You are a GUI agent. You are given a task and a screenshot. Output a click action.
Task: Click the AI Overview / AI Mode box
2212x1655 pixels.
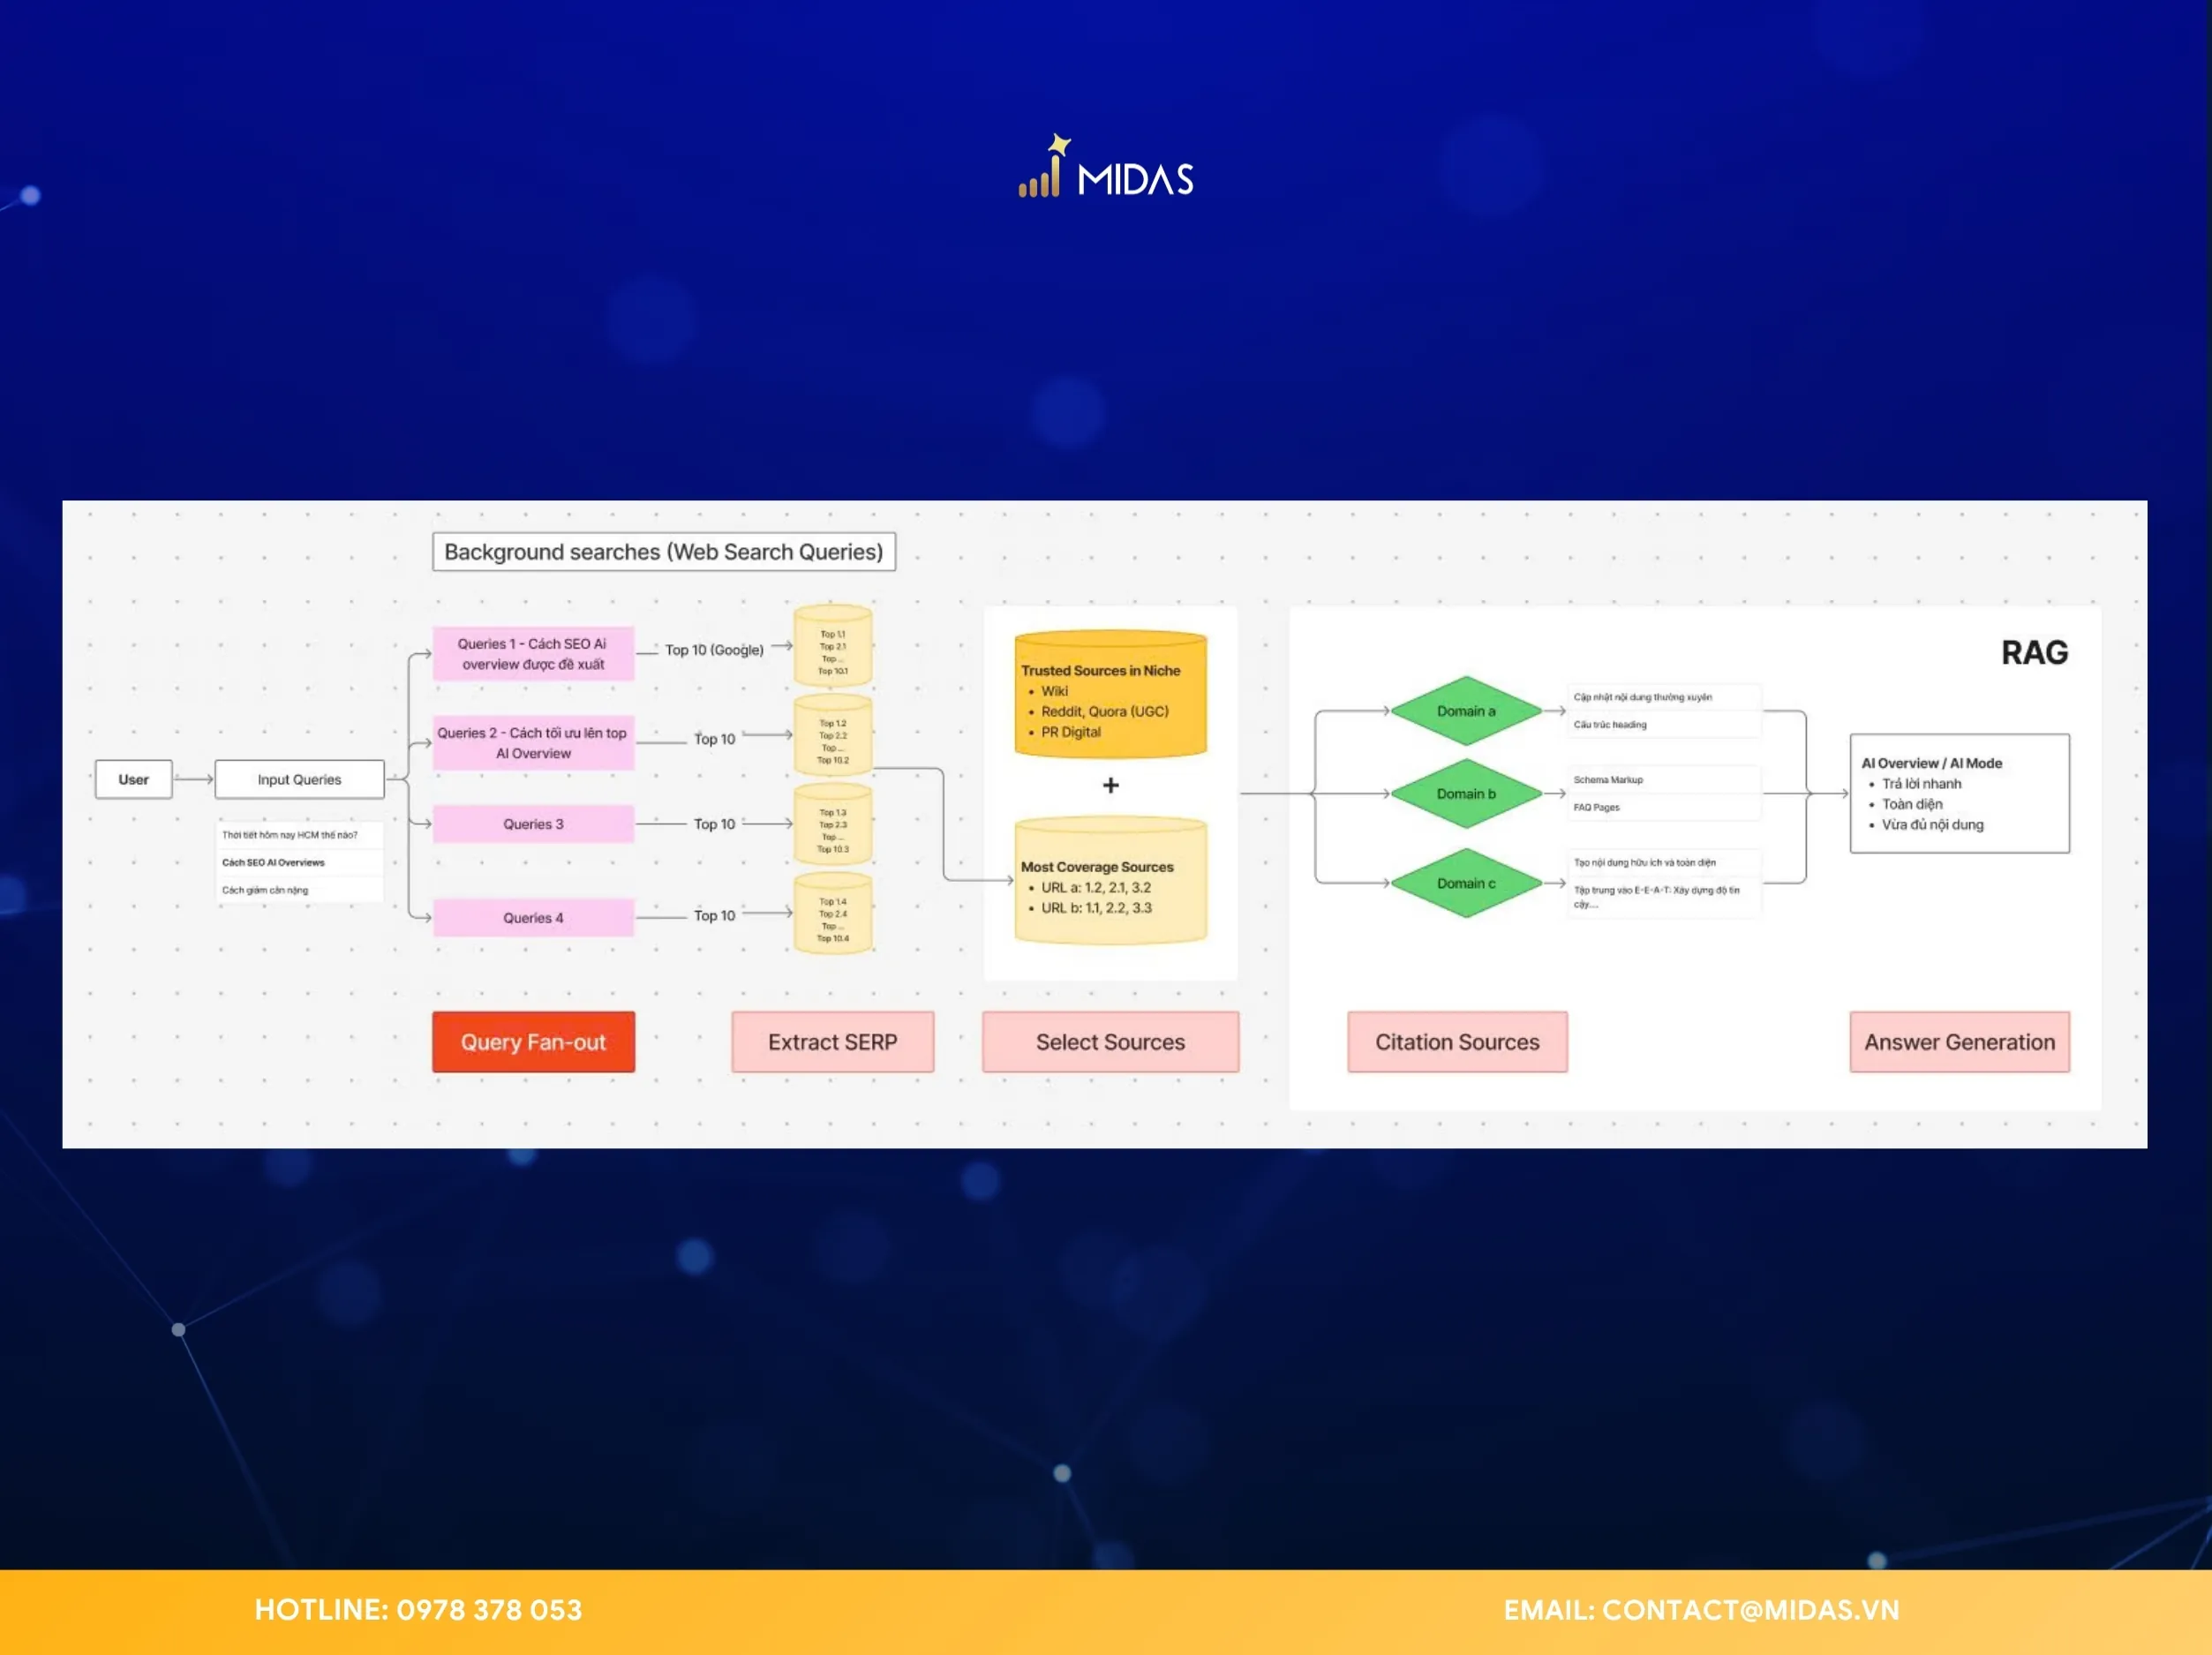(1959, 794)
